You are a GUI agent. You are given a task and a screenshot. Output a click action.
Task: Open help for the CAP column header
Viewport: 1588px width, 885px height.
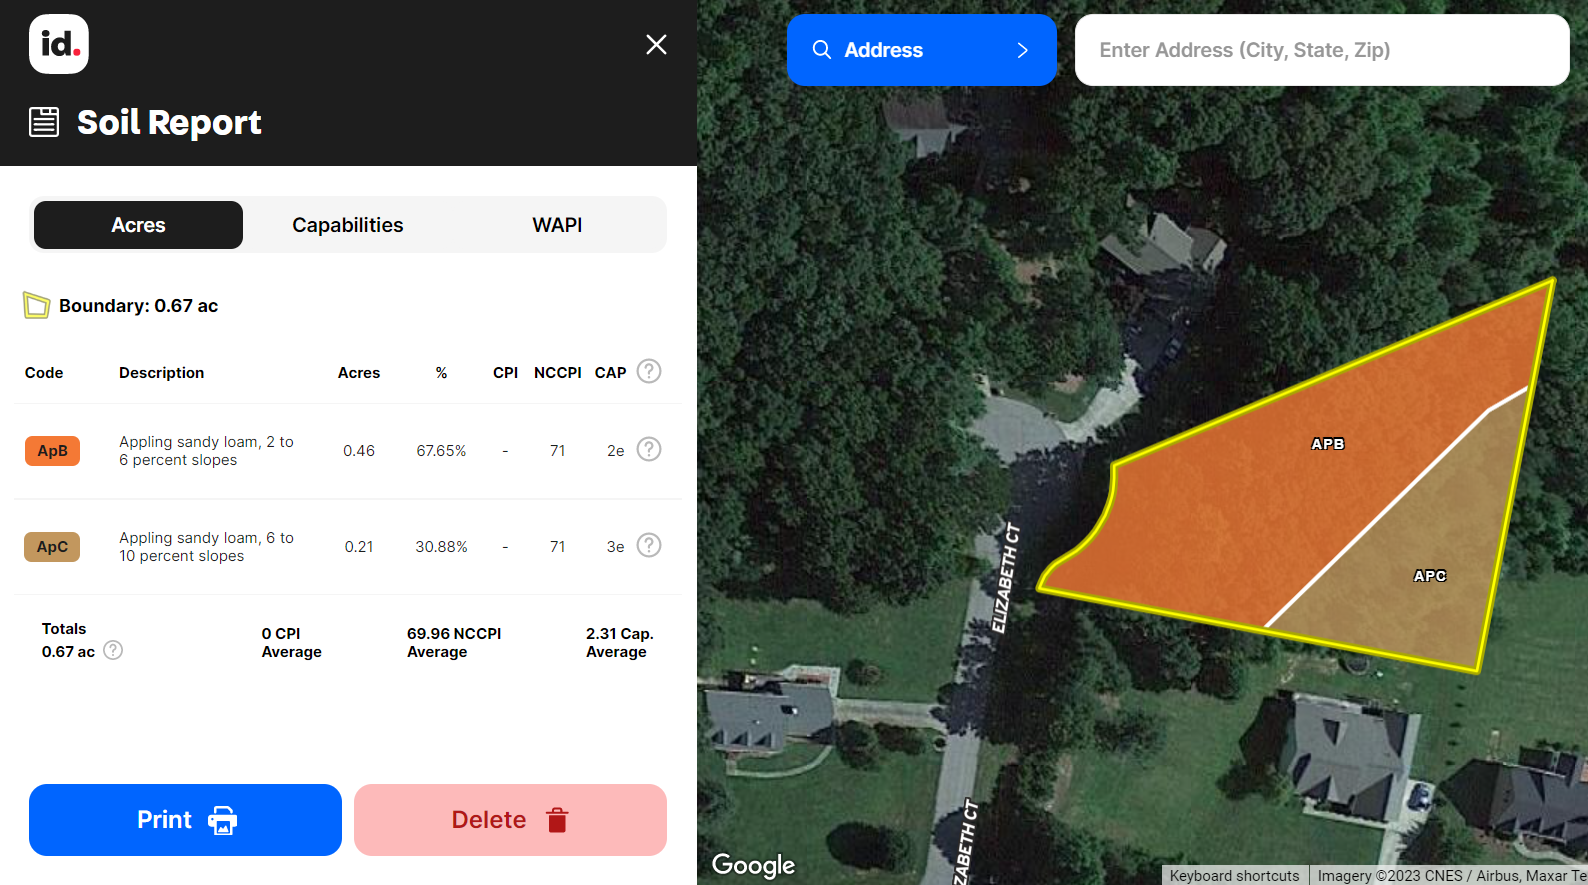(x=649, y=371)
